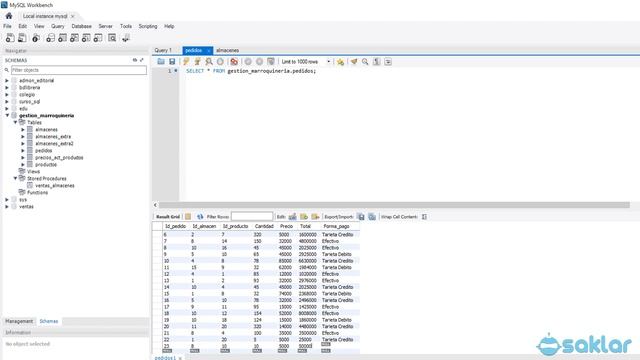Expand the ventas schema
The height and width of the screenshot is (360, 640).
7,207
